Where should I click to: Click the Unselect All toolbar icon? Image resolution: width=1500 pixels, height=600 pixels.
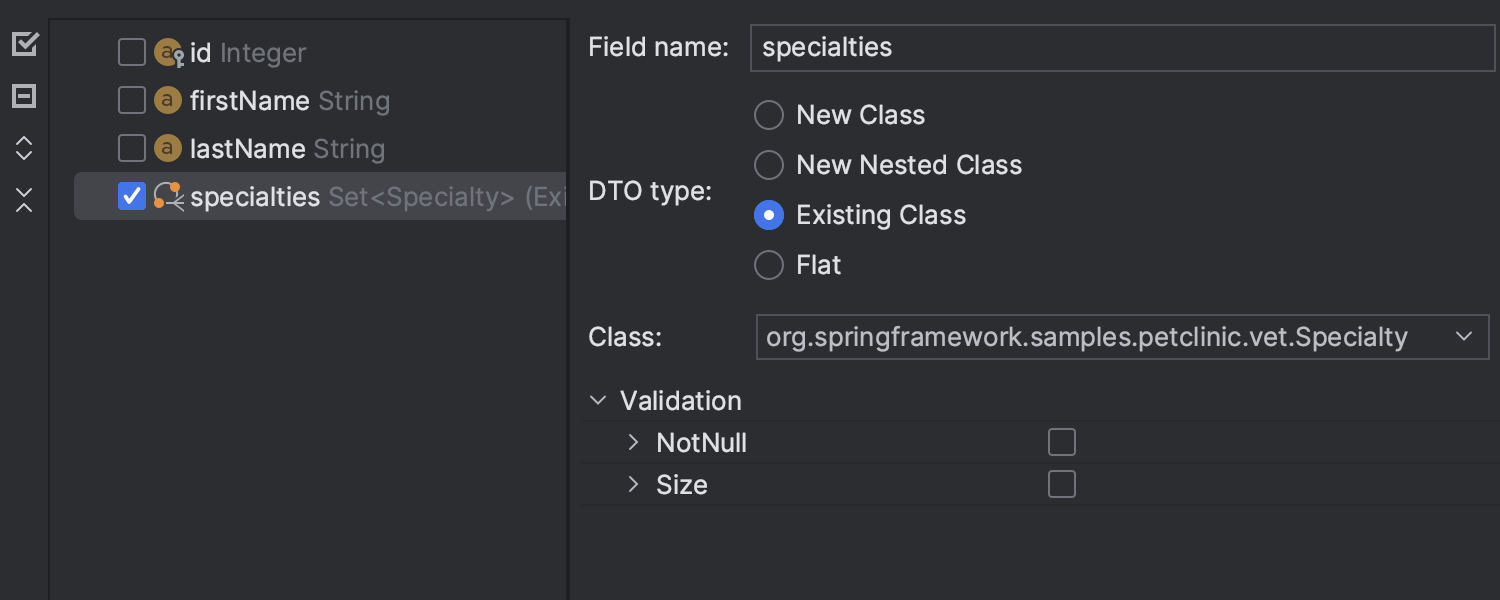click(24, 97)
